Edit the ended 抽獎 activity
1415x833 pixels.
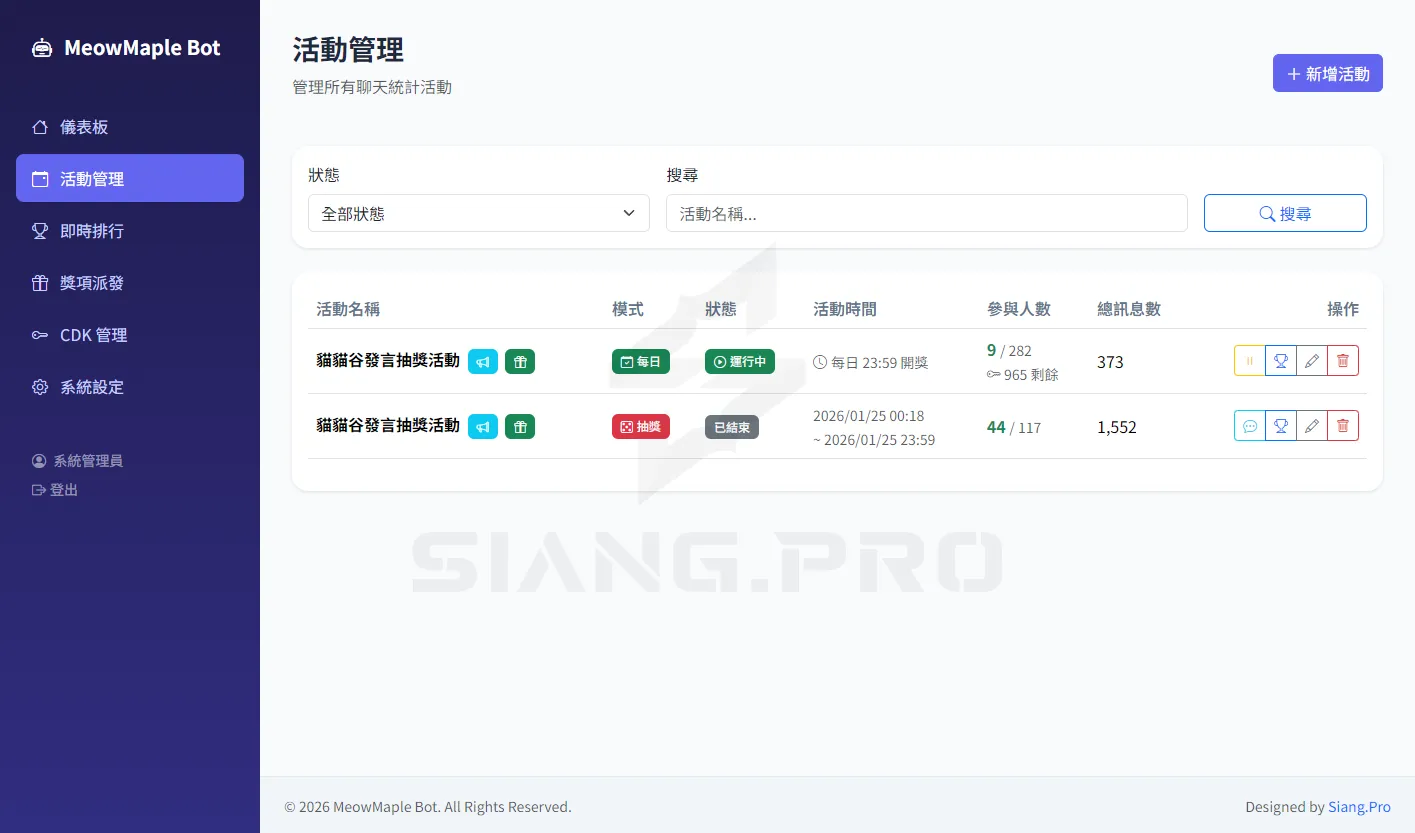[x=1312, y=426]
